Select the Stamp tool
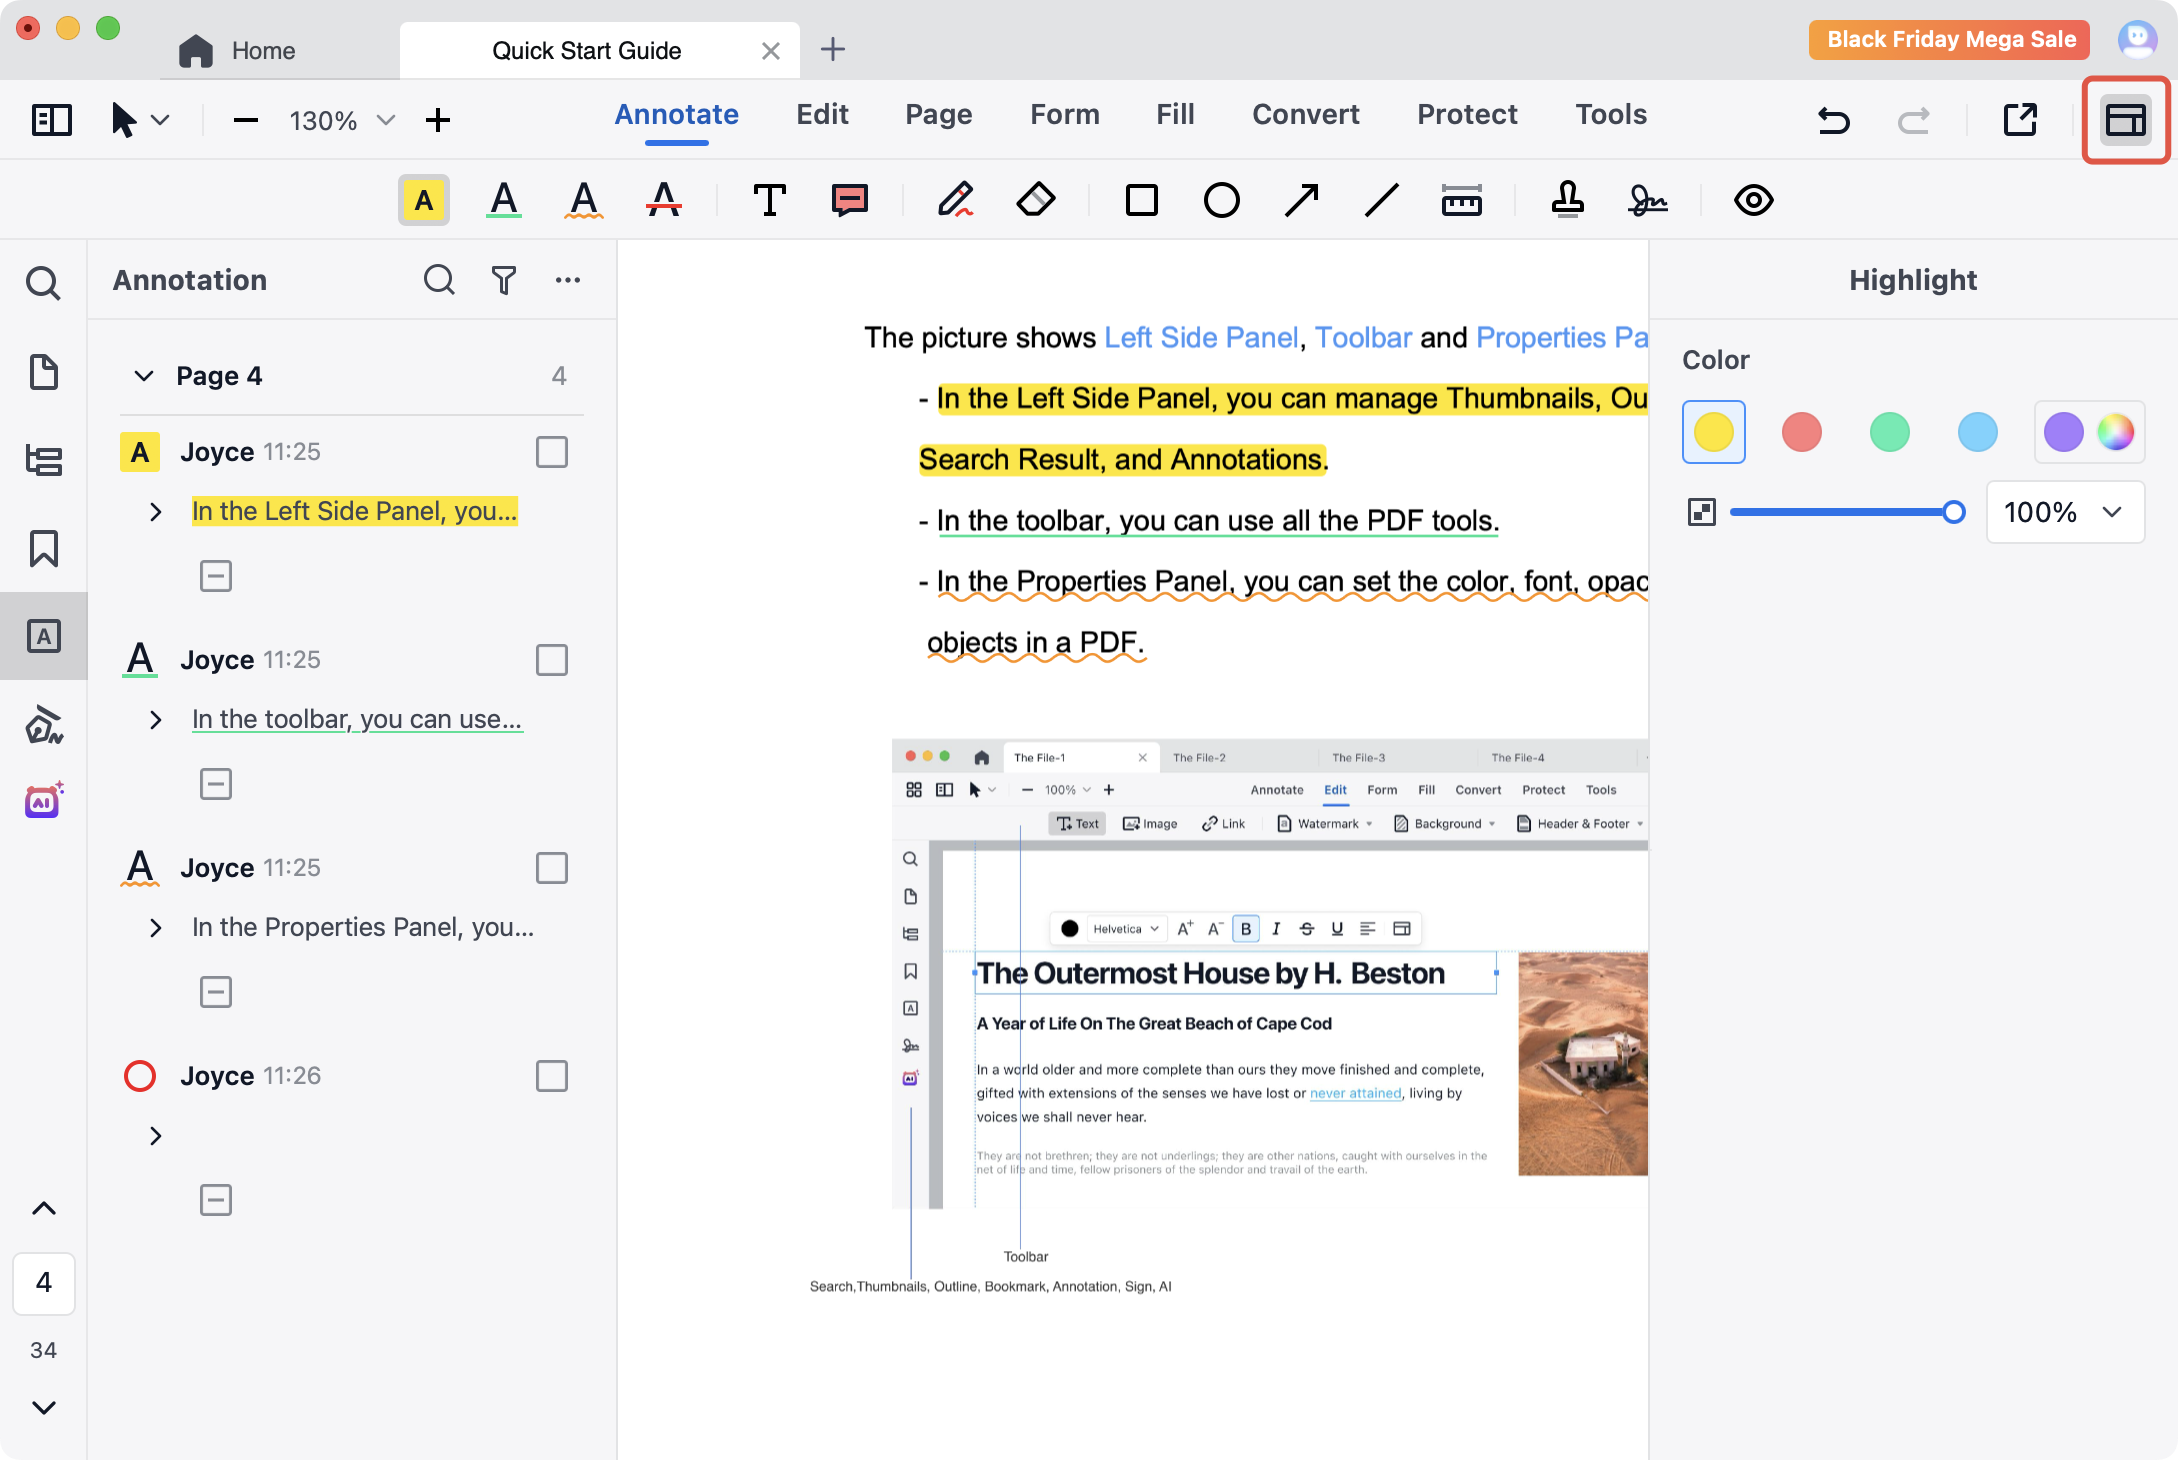 tap(1567, 200)
